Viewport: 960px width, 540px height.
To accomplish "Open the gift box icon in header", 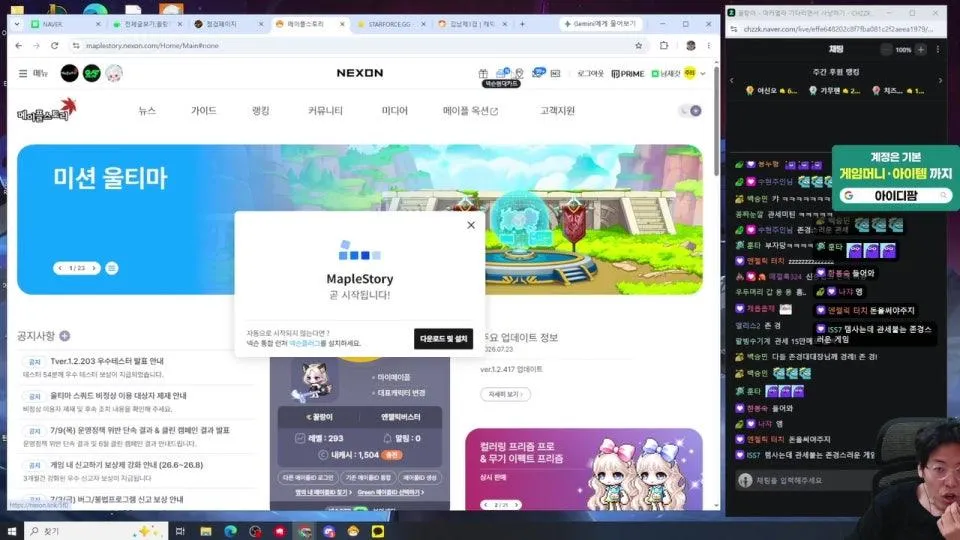I will [483, 73].
